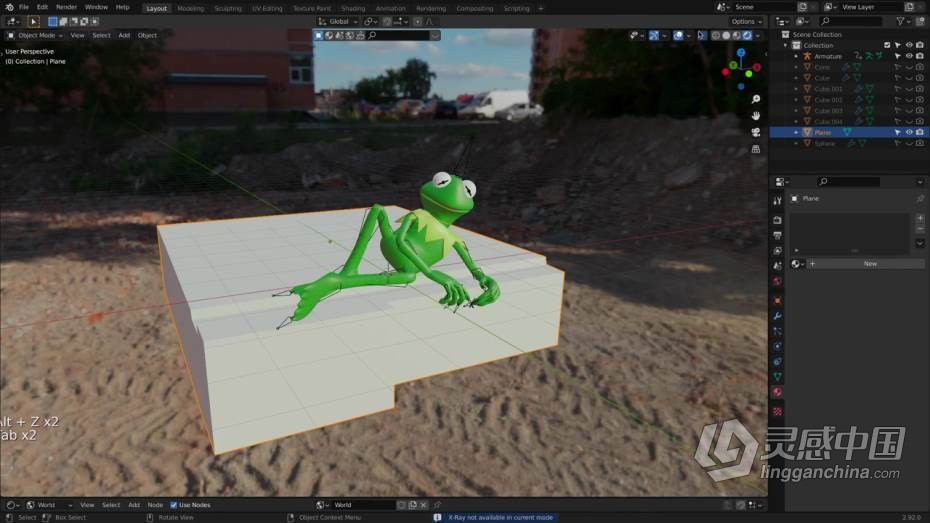Toggle gizmo display button
Image resolution: width=930 pixels, height=523 pixels.
pos(654,36)
